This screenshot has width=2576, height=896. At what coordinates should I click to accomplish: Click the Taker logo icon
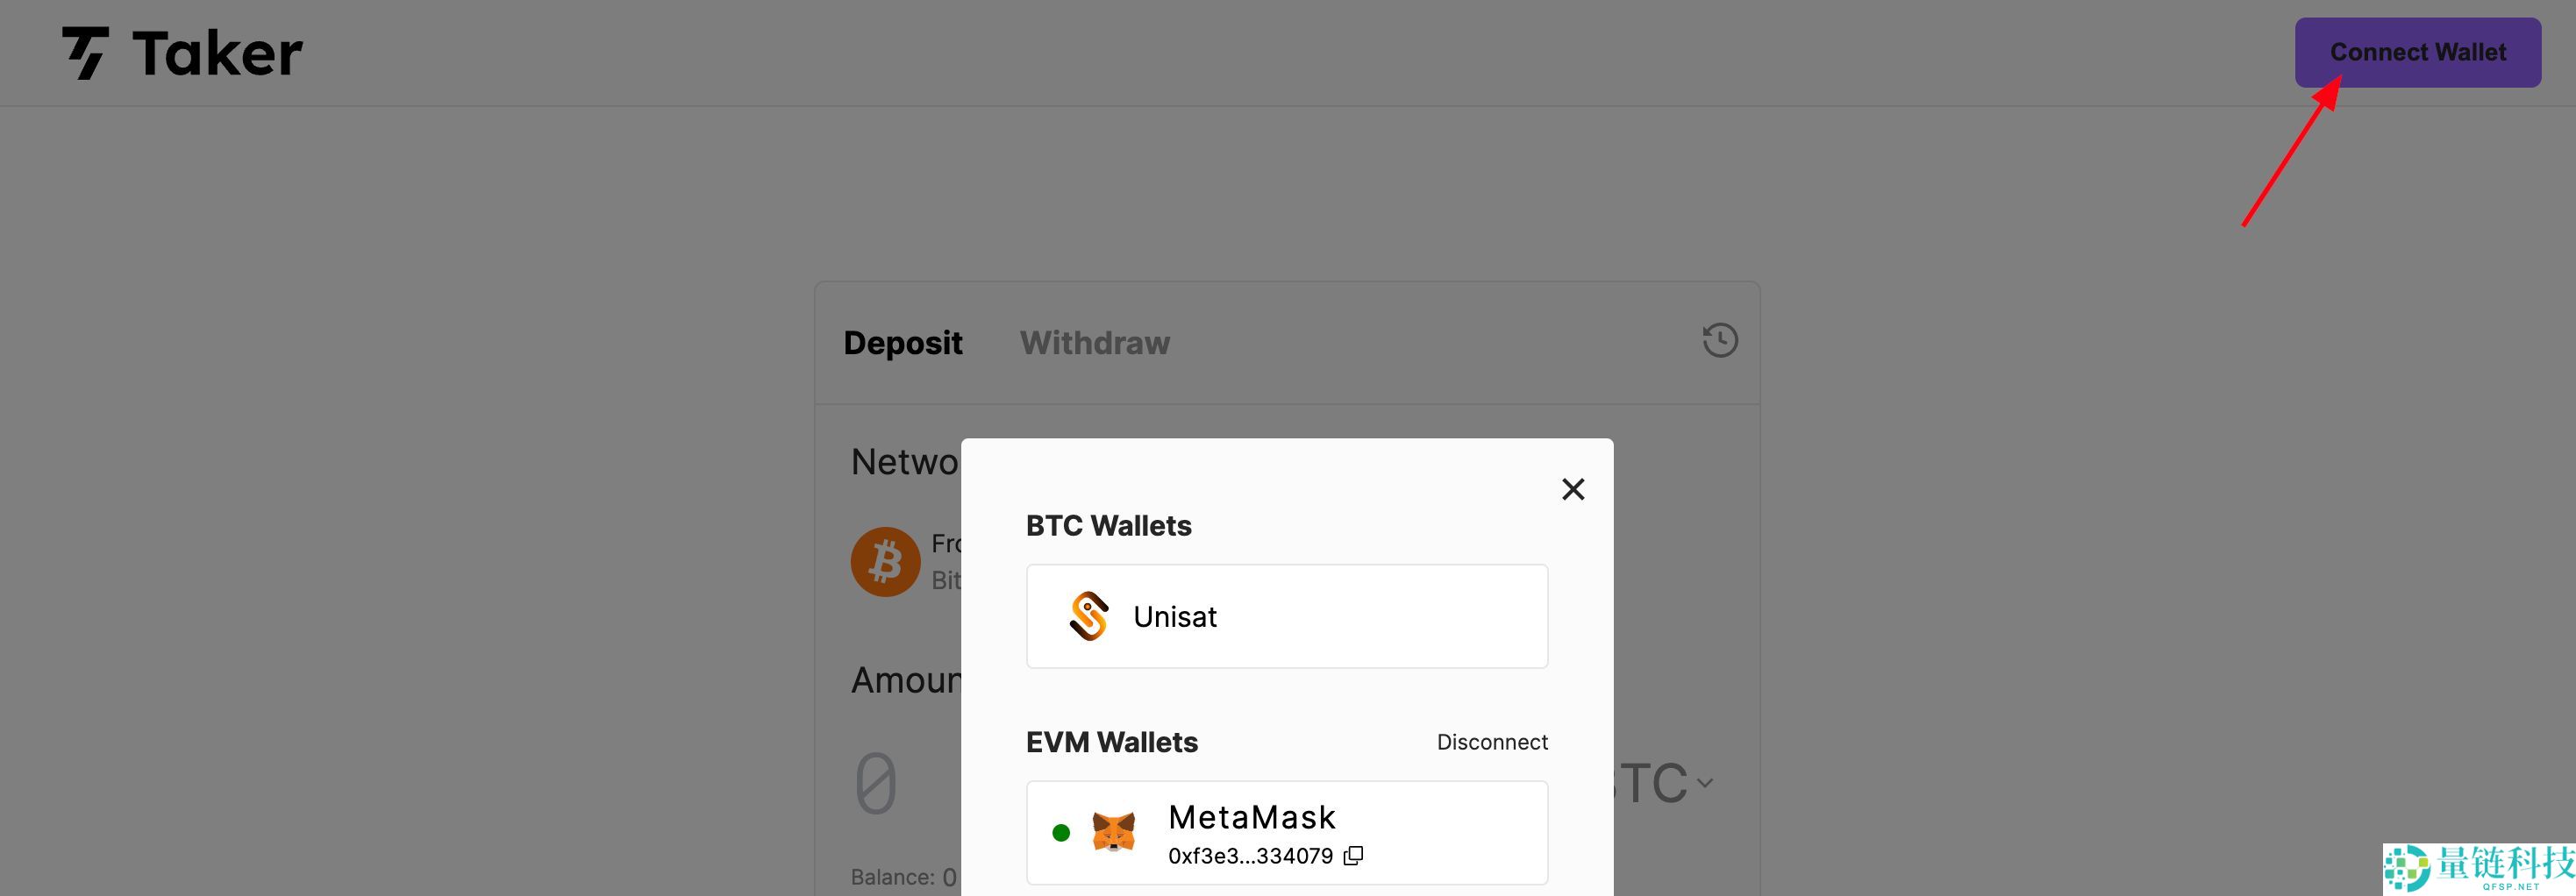[86, 53]
